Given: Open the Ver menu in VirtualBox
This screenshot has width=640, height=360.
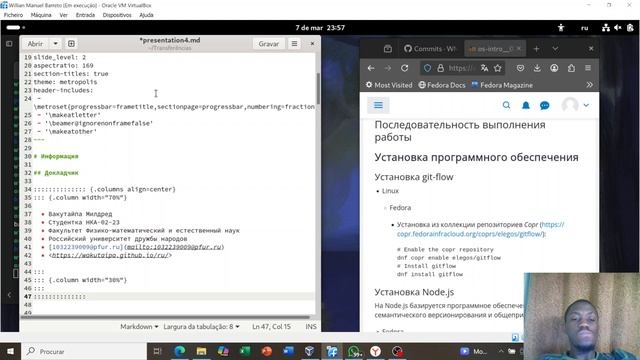Looking at the screenshot, I should click(63, 15).
